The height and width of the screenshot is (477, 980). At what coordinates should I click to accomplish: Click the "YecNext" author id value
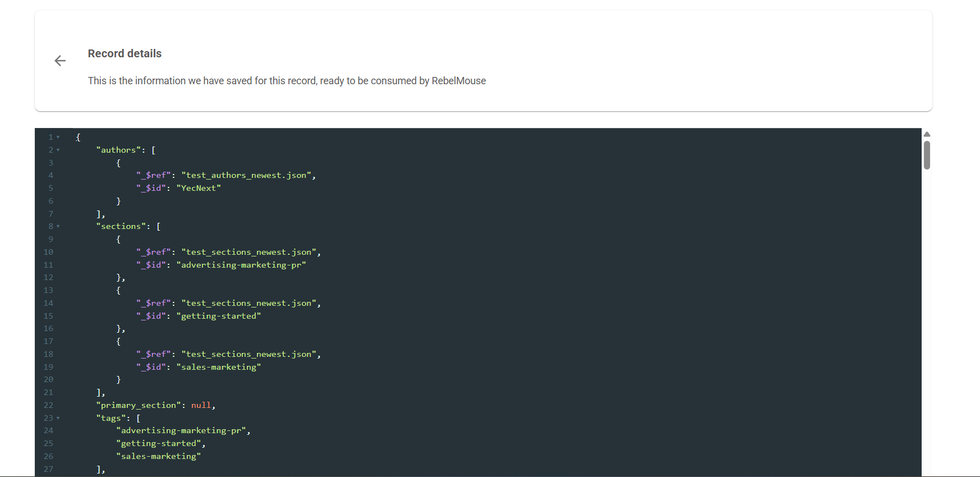pyautogui.click(x=199, y=188)
